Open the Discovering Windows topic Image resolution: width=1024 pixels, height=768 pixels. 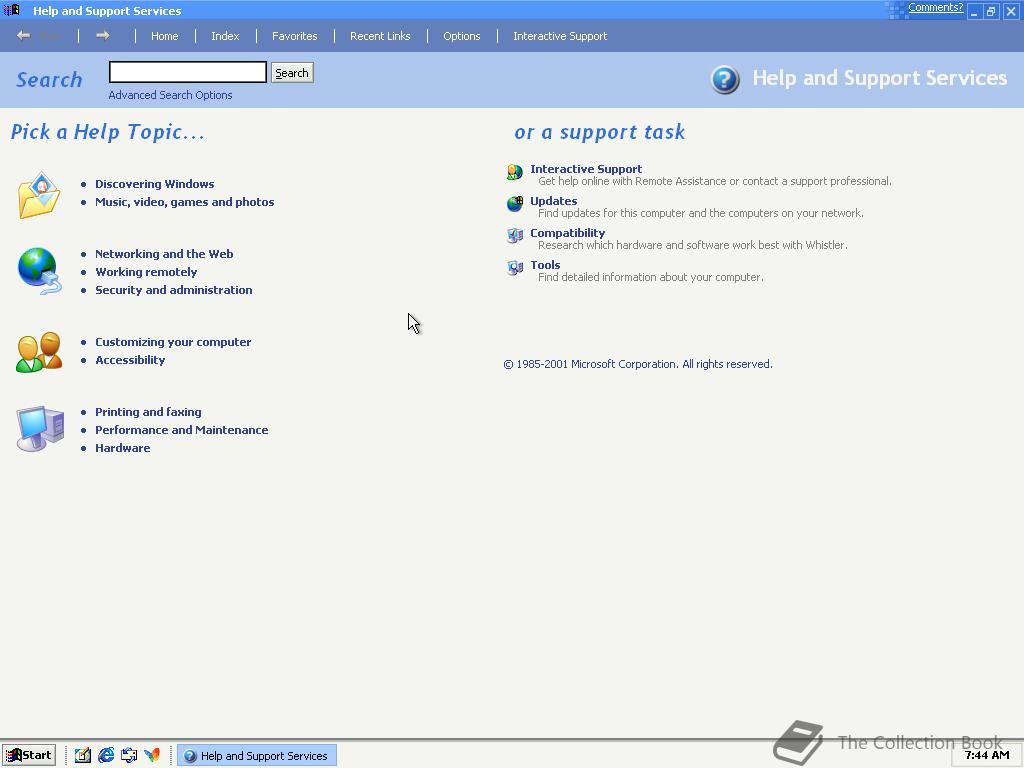click(x=155, y=184)
